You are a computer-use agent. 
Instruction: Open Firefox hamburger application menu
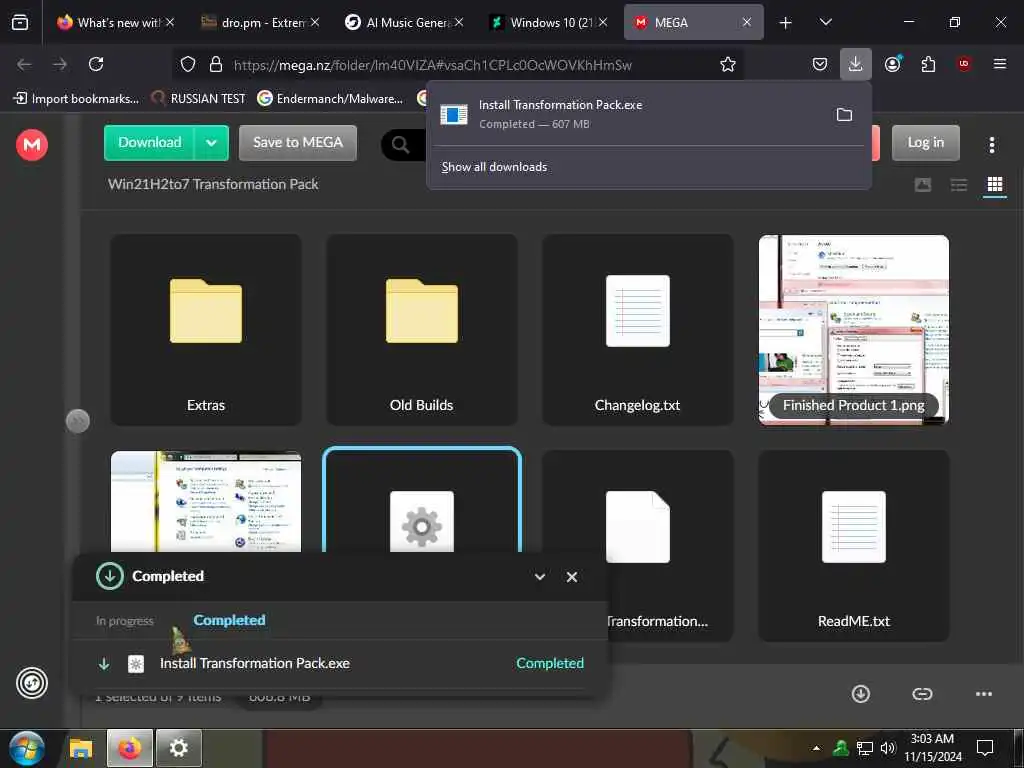coord(999,64)
